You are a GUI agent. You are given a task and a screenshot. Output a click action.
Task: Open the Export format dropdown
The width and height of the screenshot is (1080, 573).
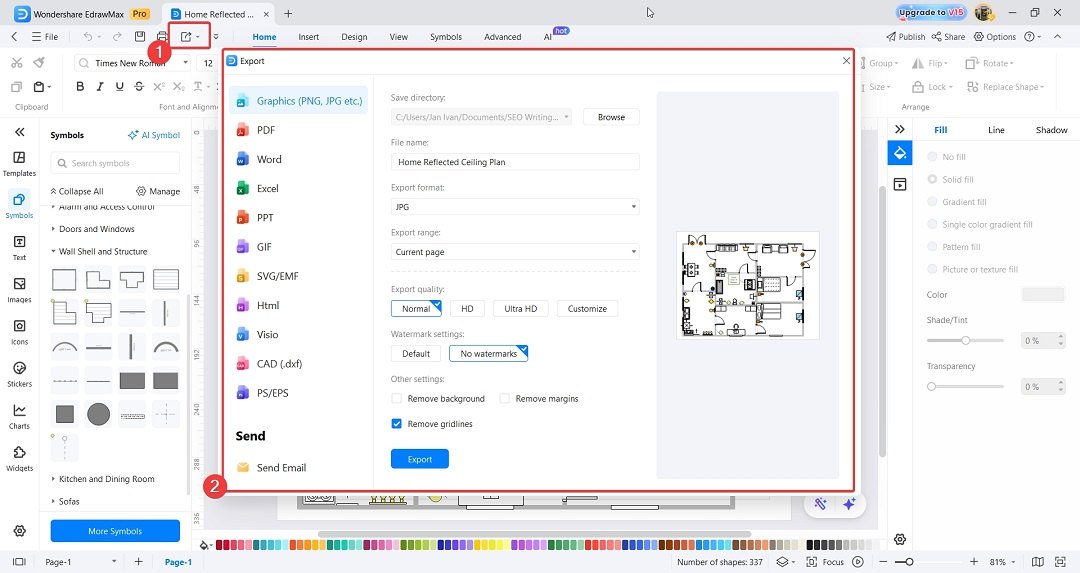pyautogui.click(x=515, y=207)
